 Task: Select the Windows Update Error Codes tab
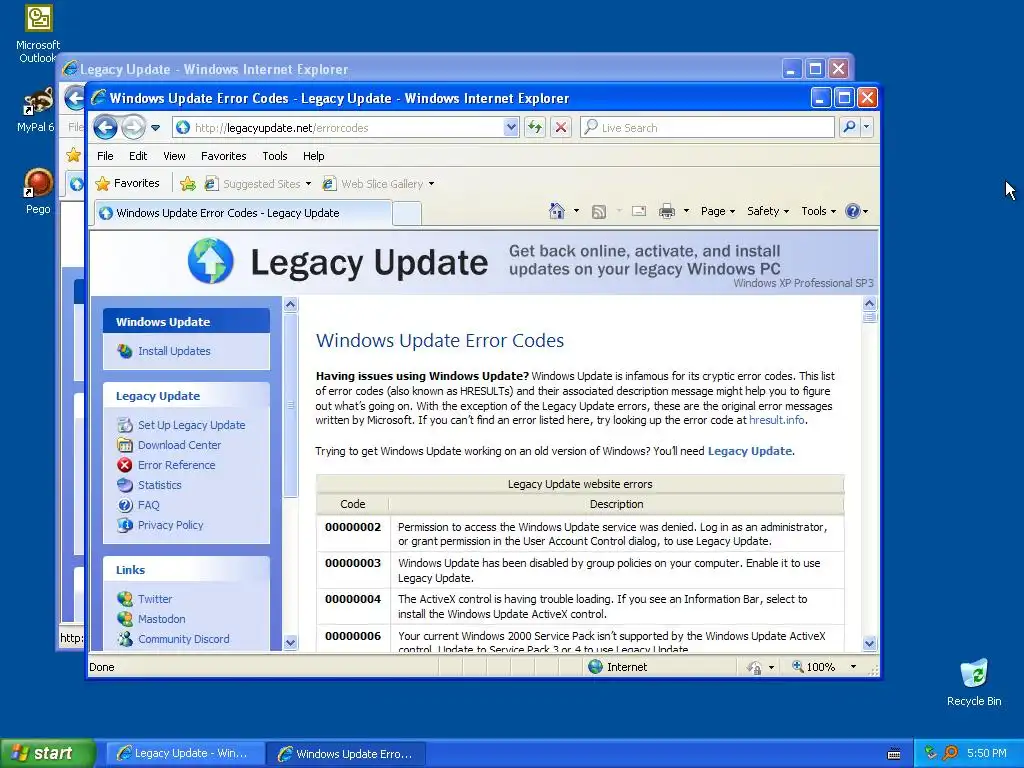coord(242,213)
